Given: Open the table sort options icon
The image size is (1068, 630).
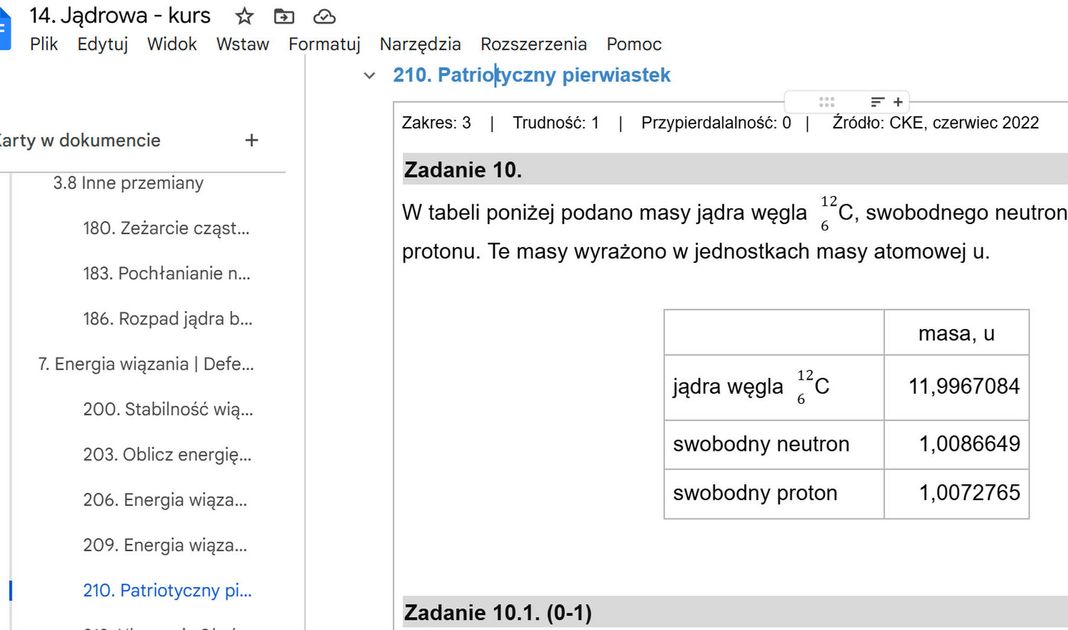Looking at the screenshot, I should (x=877, y=102).
